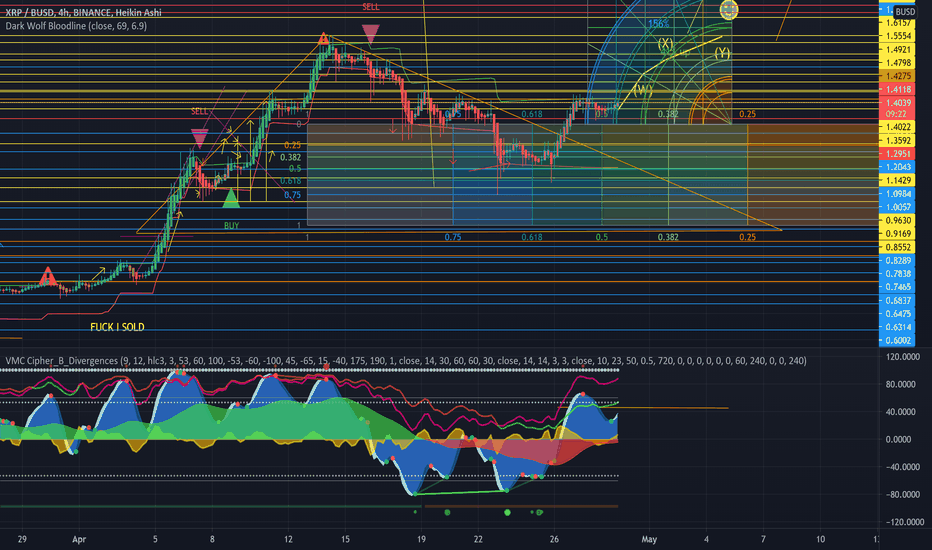
Task: Click the 19 date on the time axis
Action: point(421,539)
